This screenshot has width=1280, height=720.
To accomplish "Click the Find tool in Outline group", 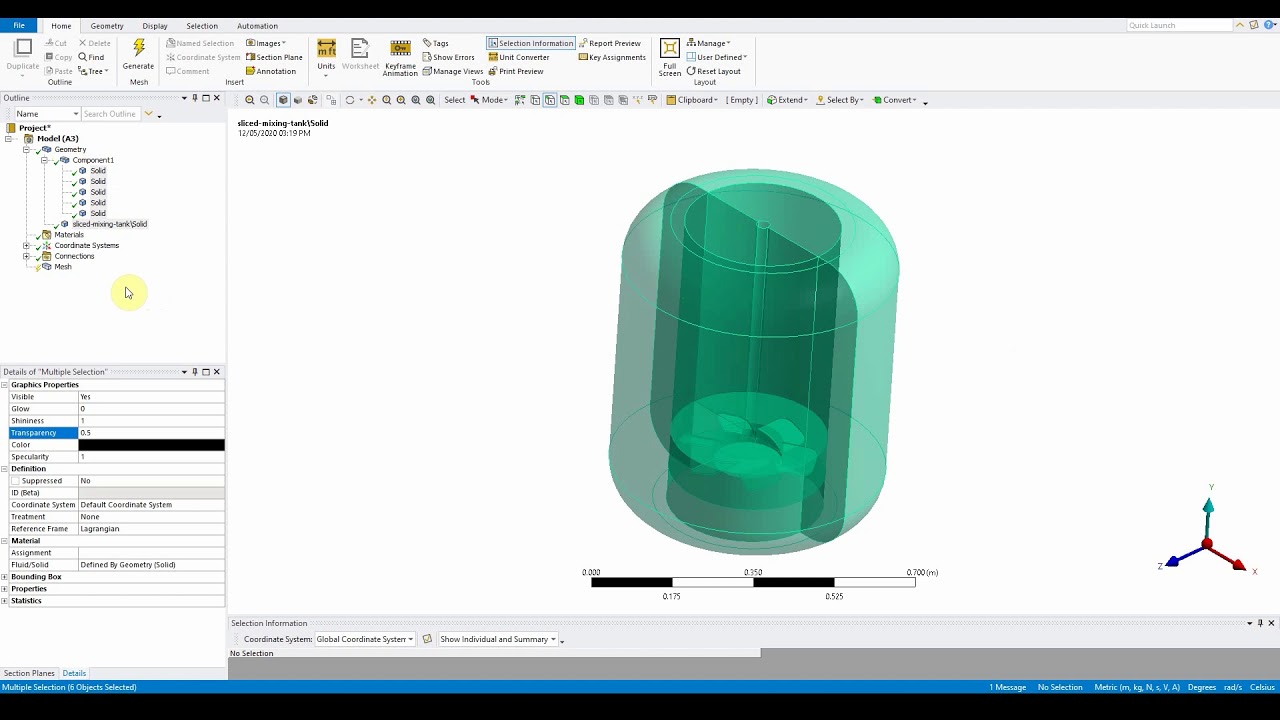I will click(91, 57).
